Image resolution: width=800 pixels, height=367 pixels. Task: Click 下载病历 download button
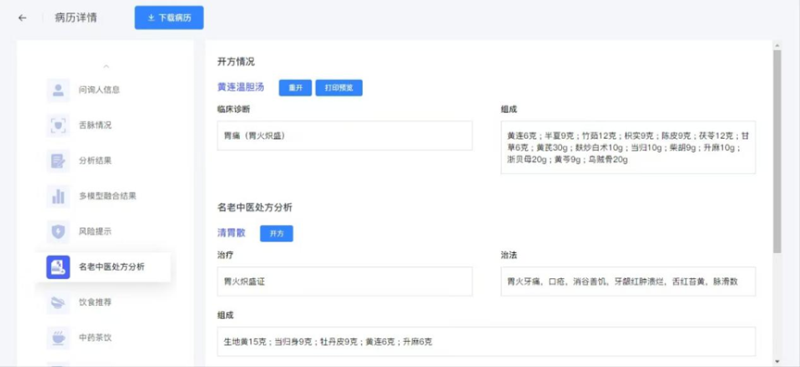[x=169, y=18]
